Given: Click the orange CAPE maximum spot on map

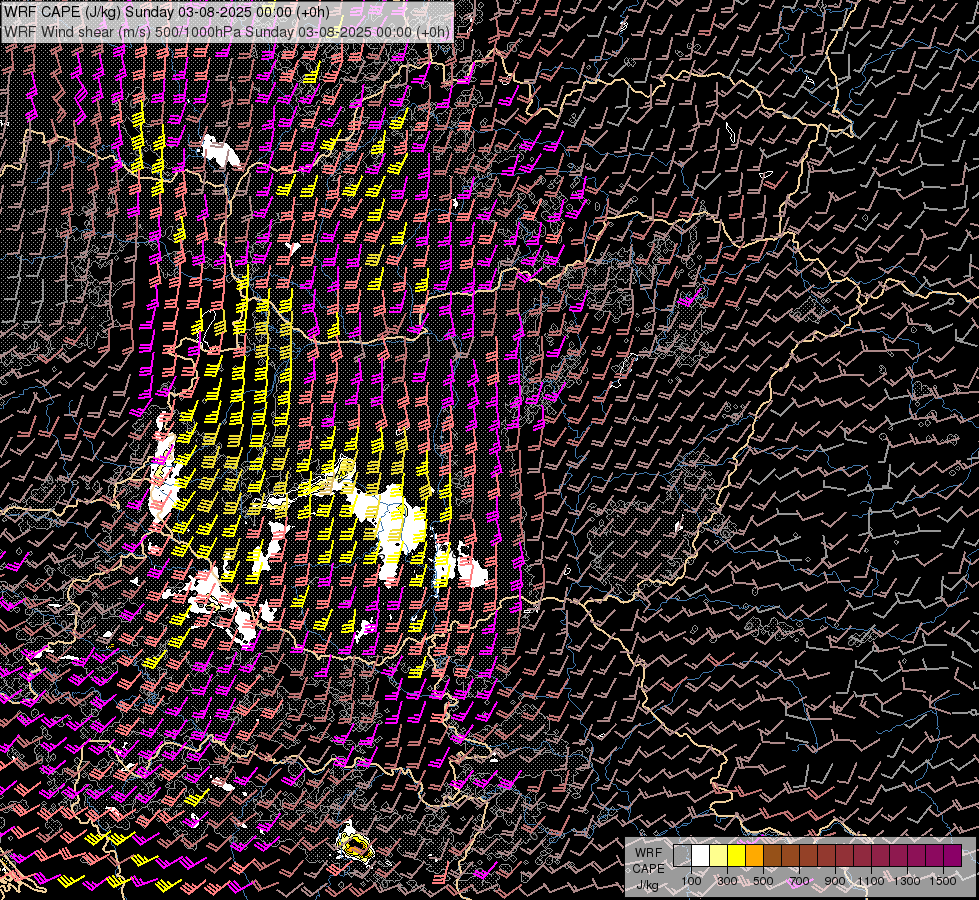Looking at the screenshot, I should (x=355, y=847).
